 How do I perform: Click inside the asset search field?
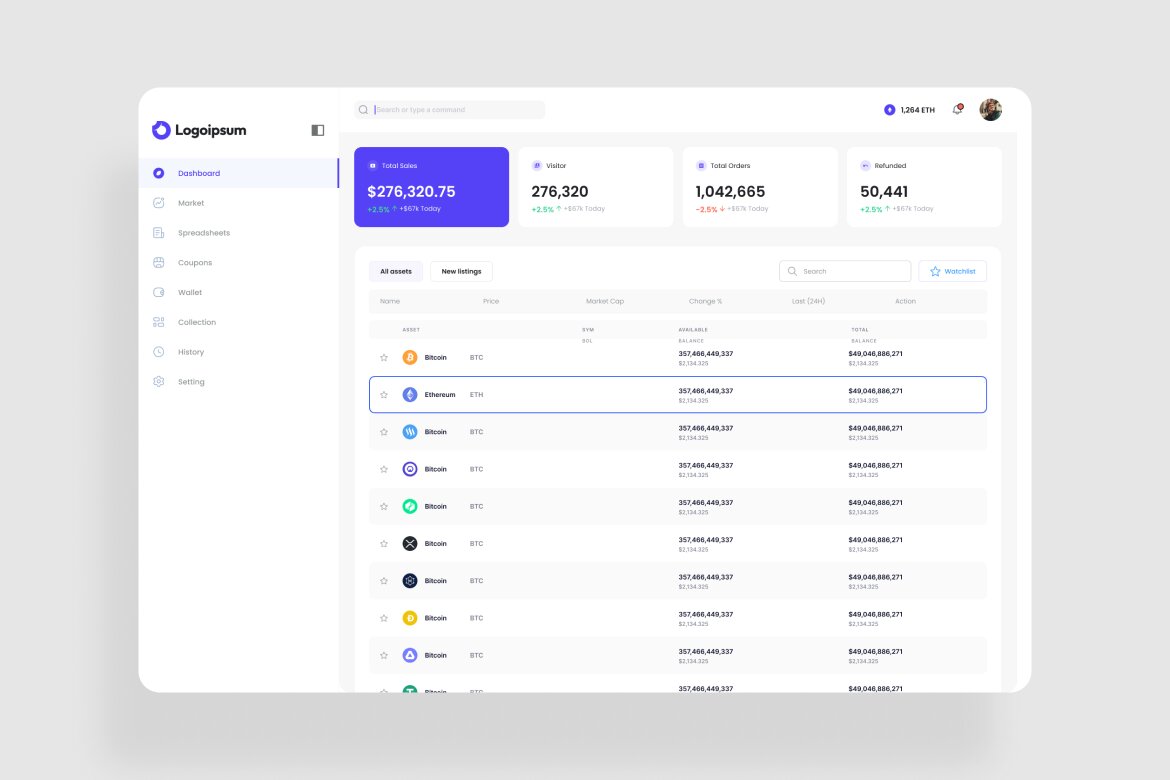click(845, 271)
